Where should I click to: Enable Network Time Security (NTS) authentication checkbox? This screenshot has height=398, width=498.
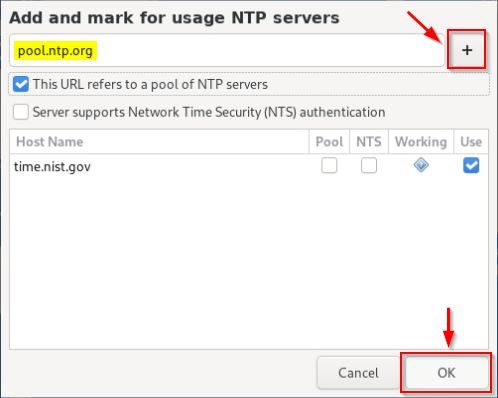pyautogui.click(x=21, y=112)
